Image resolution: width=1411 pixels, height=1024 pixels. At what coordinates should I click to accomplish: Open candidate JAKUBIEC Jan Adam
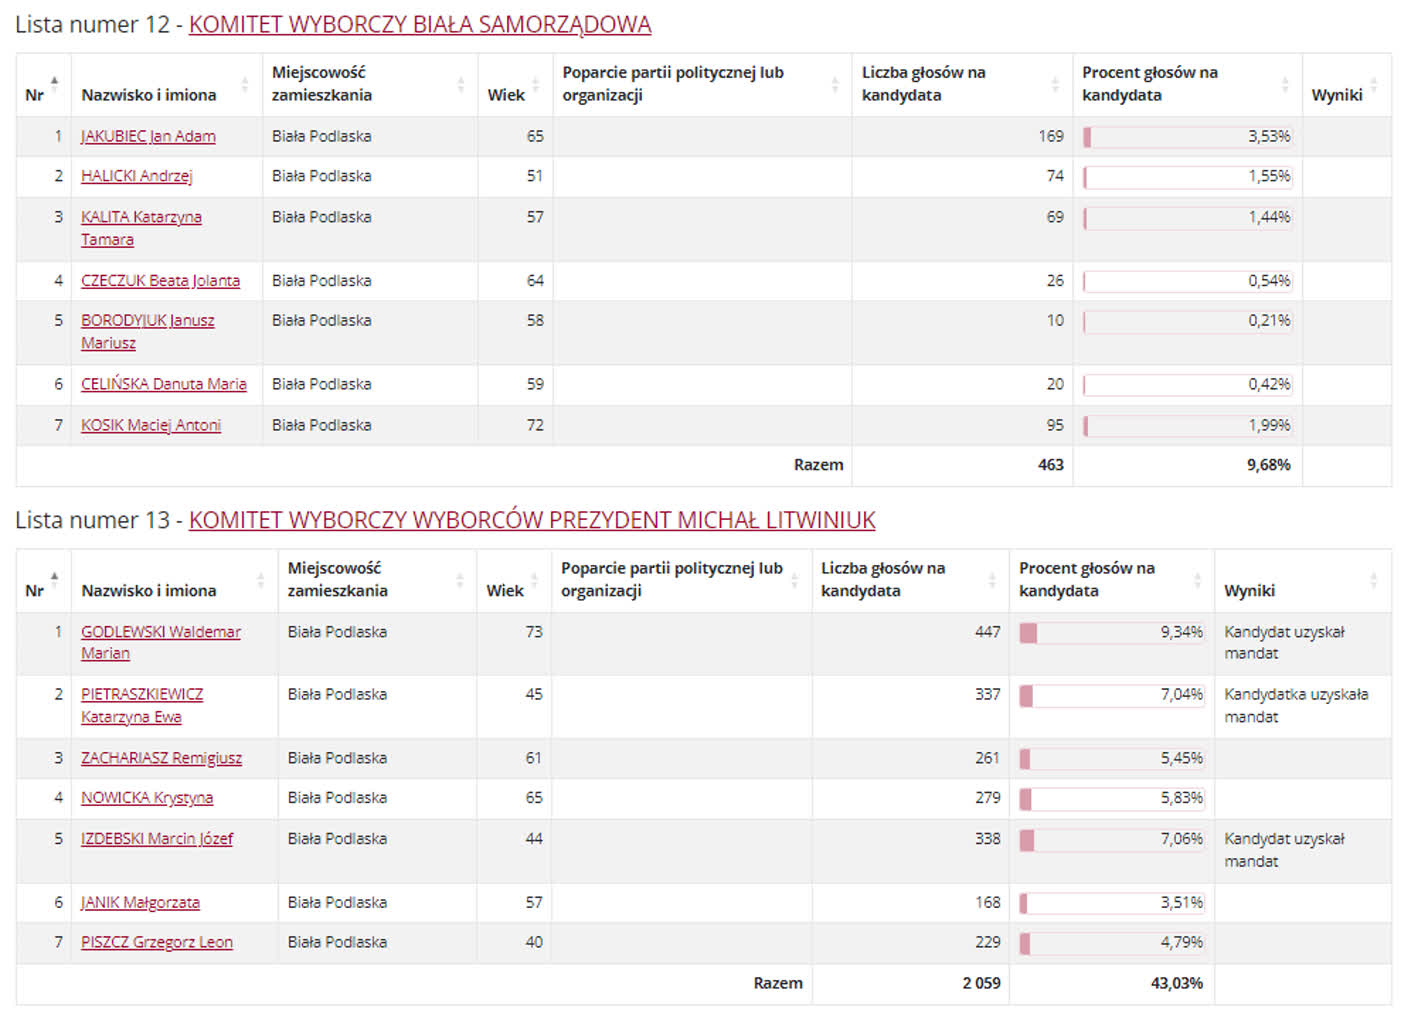pyautogui.click(x=148, y=136)
